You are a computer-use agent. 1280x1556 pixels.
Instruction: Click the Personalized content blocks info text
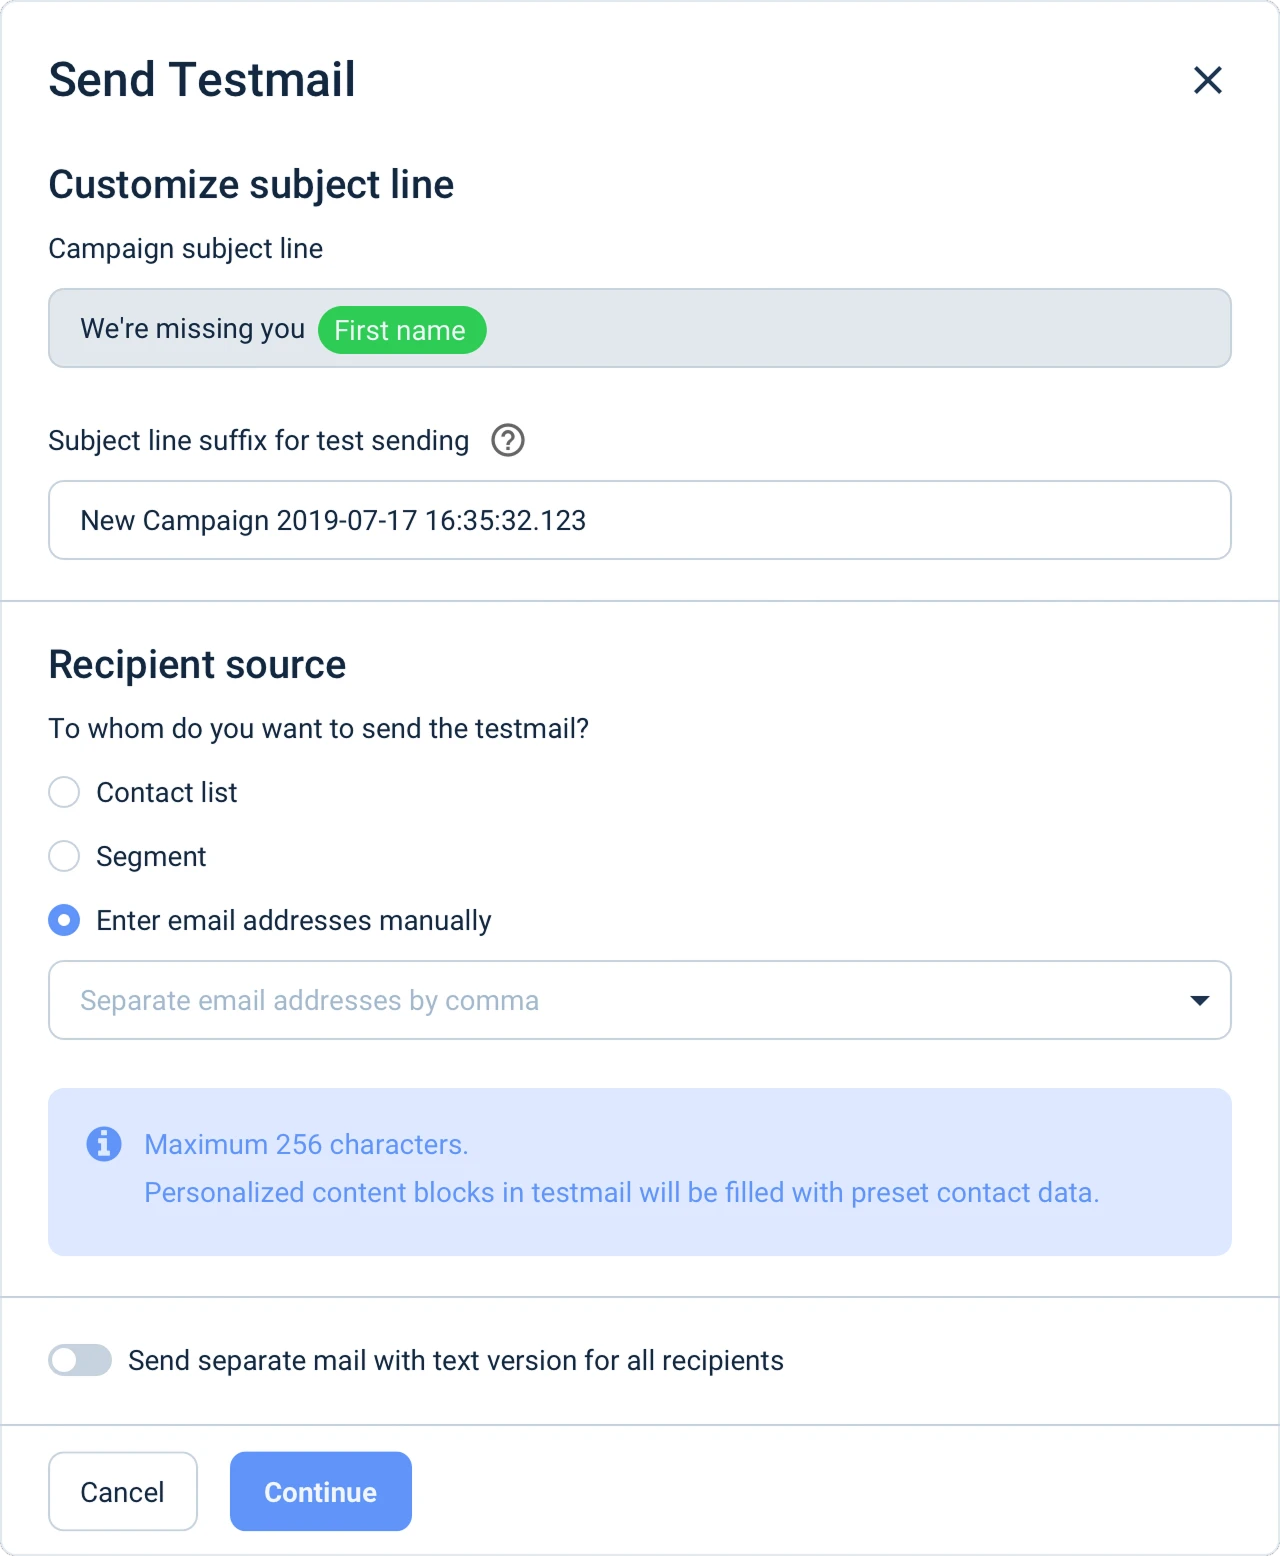pos(621,1192)
